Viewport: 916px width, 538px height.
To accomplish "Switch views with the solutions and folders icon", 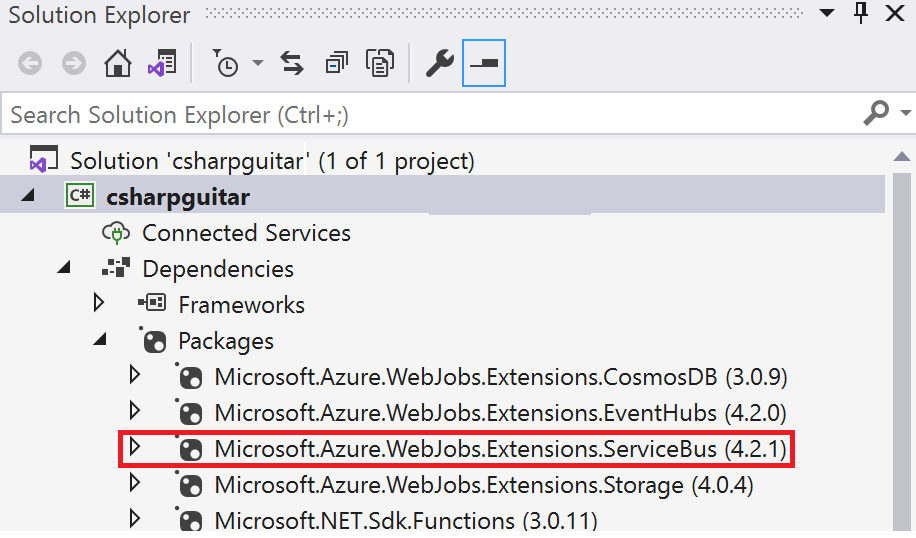I will click(162, 63).
